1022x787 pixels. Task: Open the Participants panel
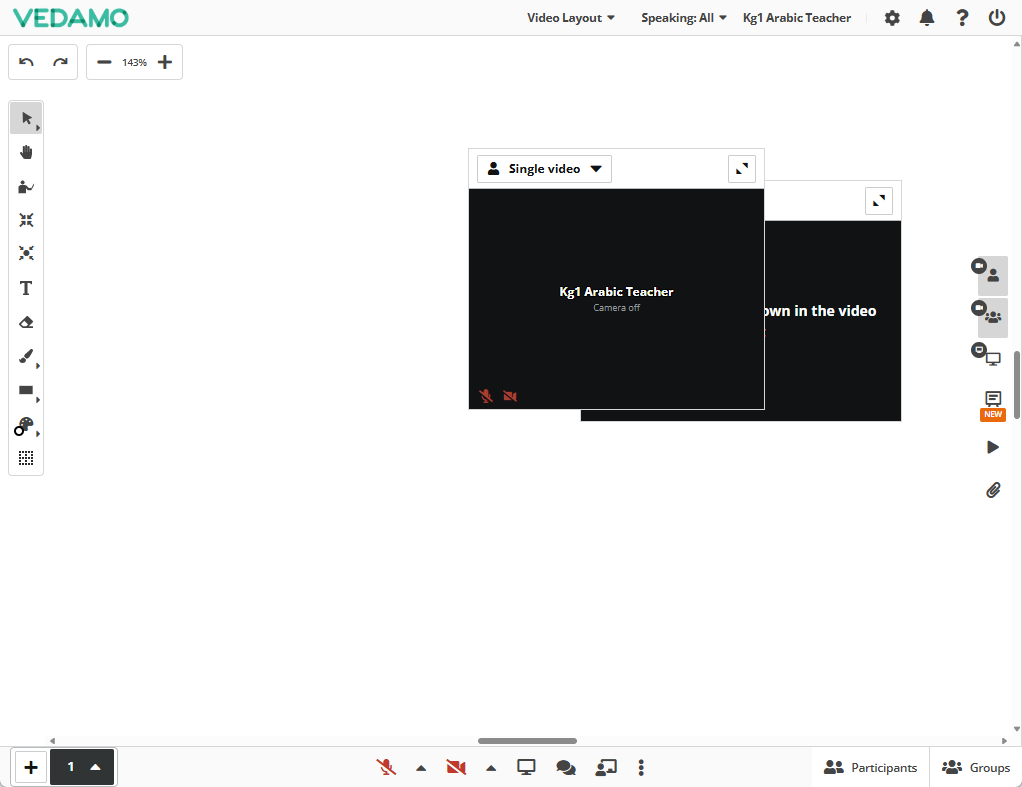coord(870,767)
